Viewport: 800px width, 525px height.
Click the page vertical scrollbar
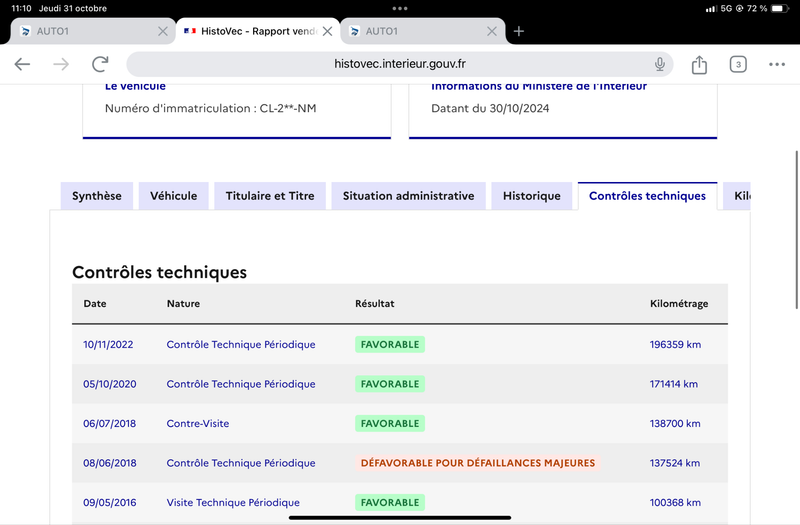point(796,230)
